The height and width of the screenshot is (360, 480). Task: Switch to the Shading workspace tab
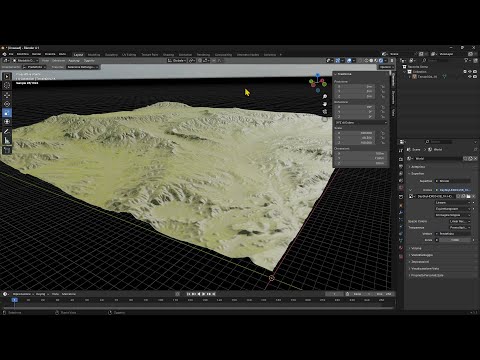click(x=168, y=55)
